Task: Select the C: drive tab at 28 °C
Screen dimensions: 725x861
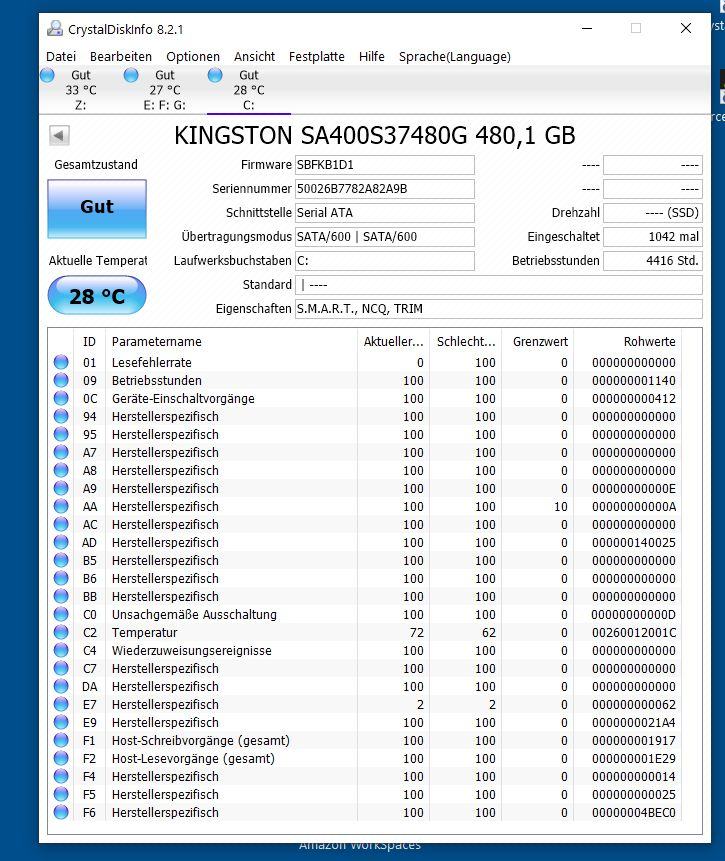Action: [x=249, y=90]
